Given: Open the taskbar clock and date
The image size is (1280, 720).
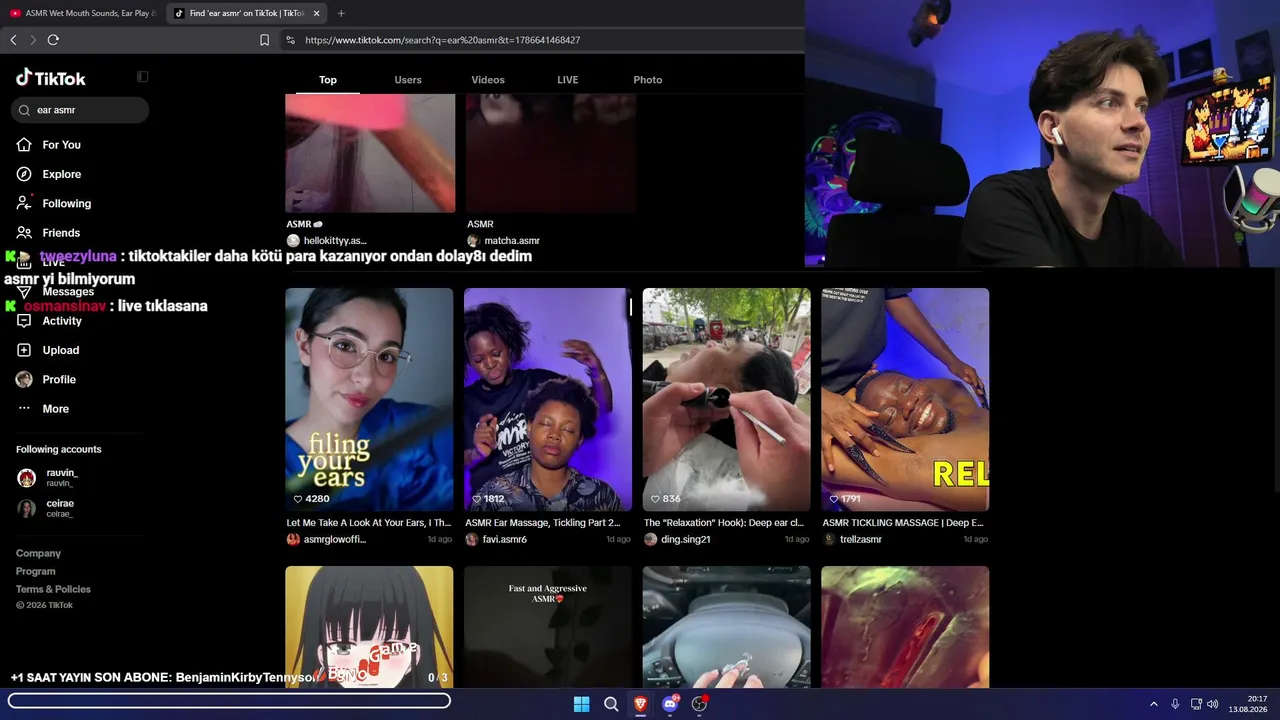Looking at the screenshot, I should [1248, 704].
